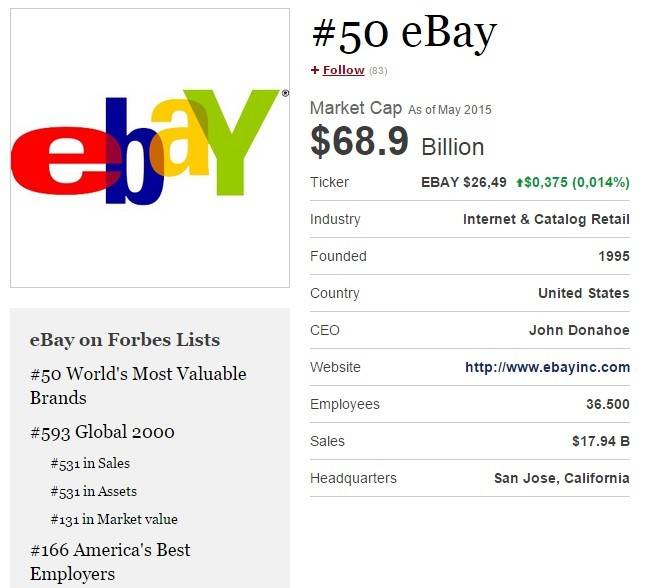Select the #131 in Market value ranking
Image resolution: width=652 pixels, height=588 pixels.
[x=114, y=519]
